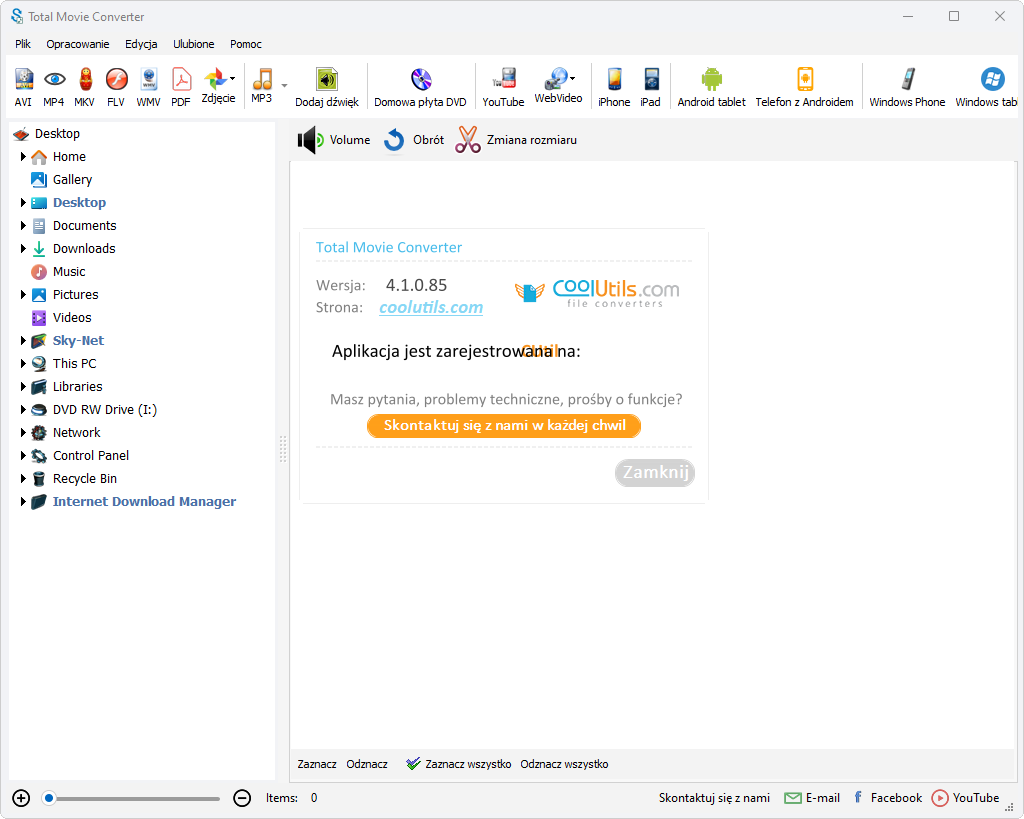Open YouTube link in status bar
This screenshot has height=819, width=1024.
point(965,798)
